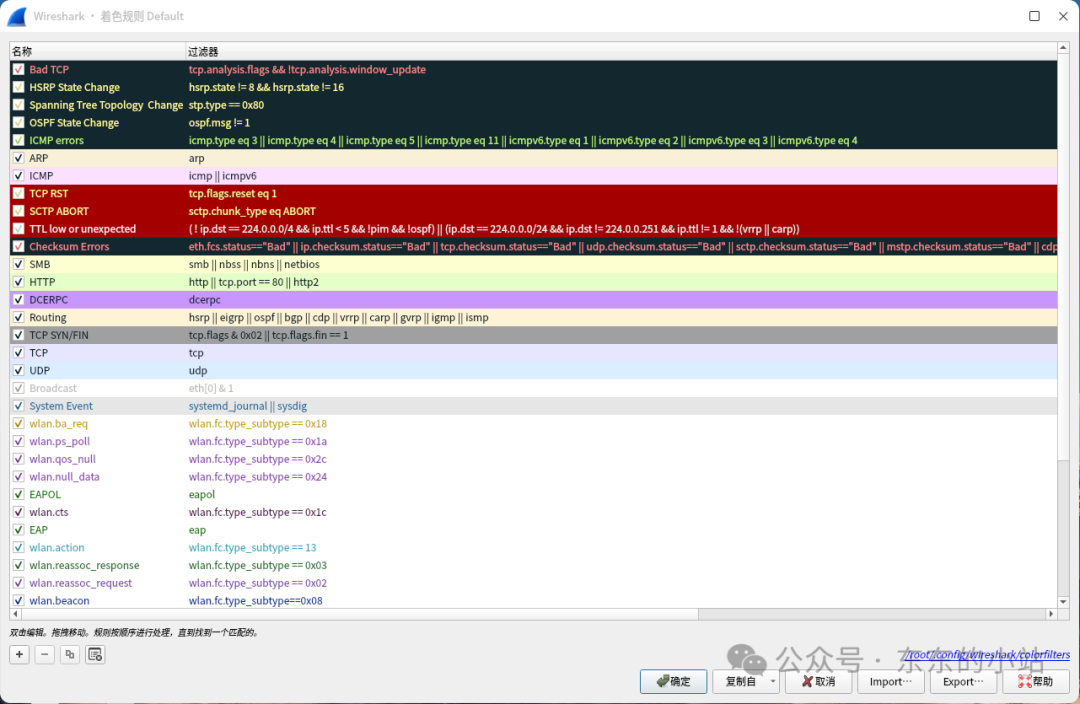
Task: Clear all coloring rules icon
Action: click(x=95, y=654)
